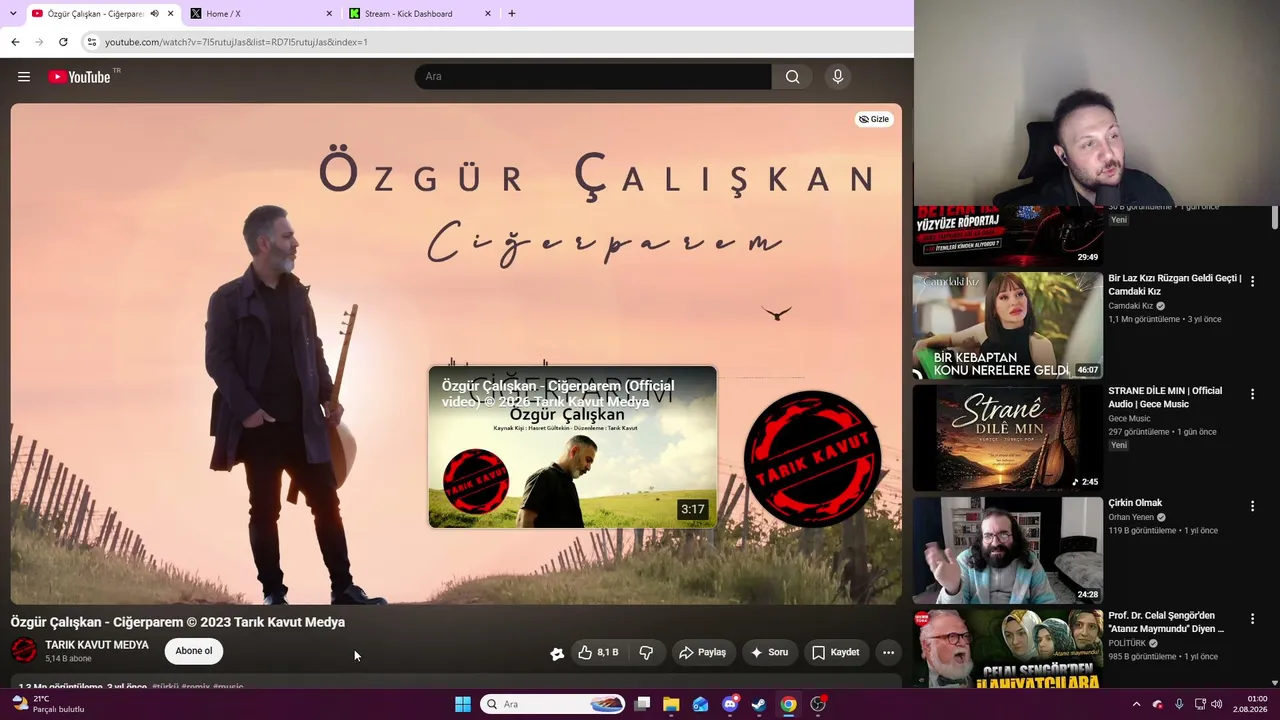Viewport: 1280px width, 720px height.
Task: Open options menu for Celal Şengör video
Action: (x=1252, y=620)
